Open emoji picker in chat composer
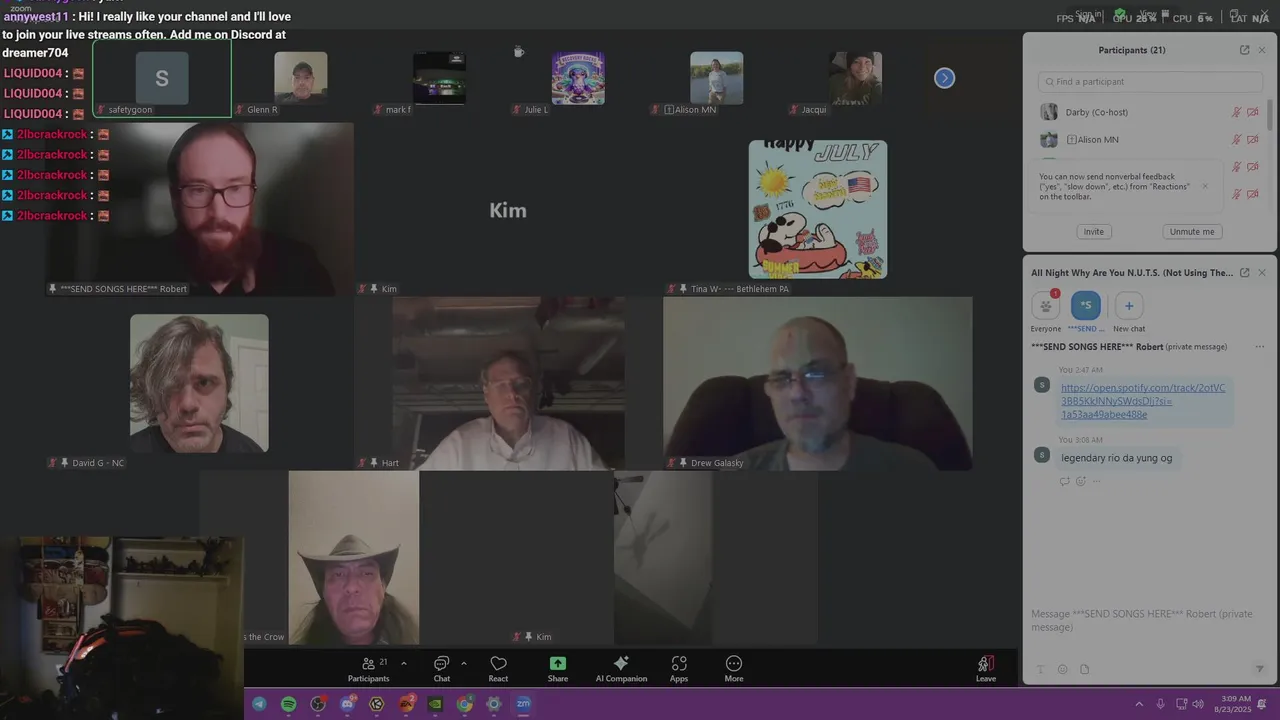1280x720 pixels. click(1062, 669)
